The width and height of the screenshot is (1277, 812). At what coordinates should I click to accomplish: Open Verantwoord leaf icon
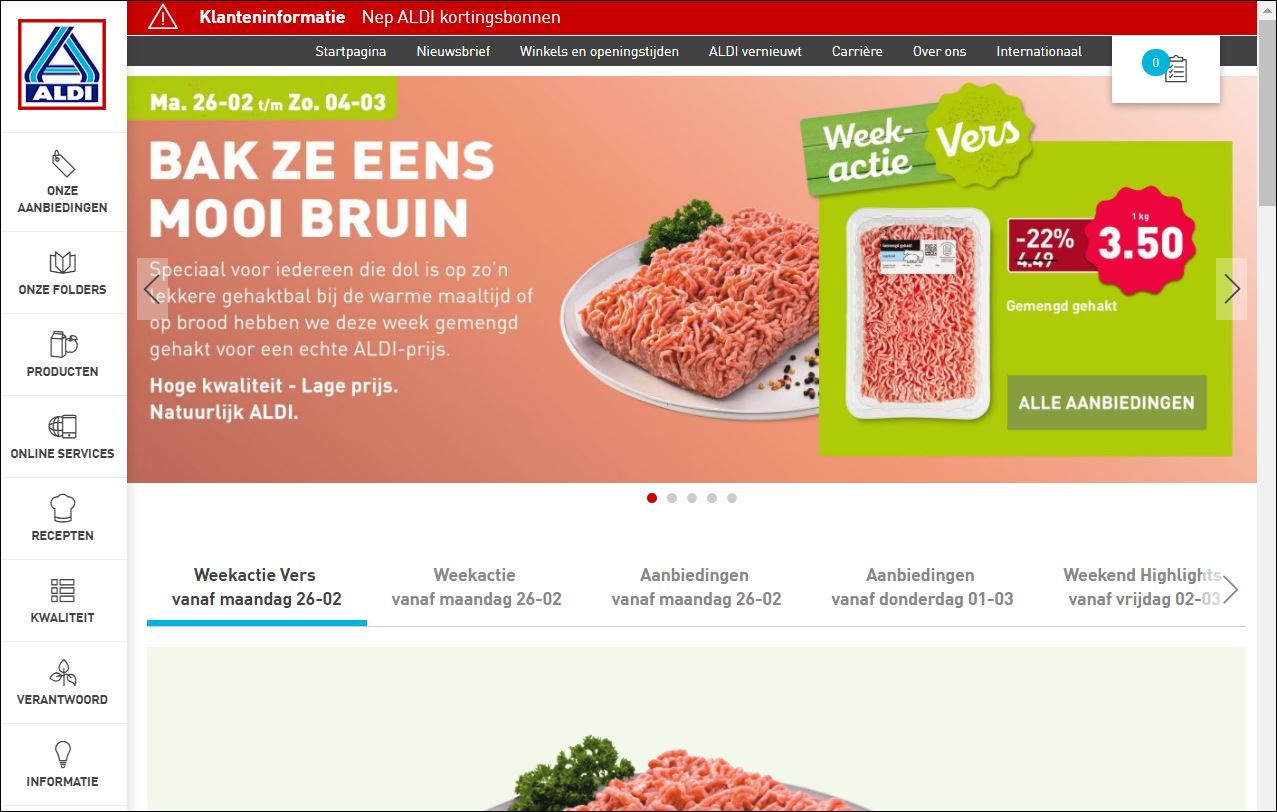63,672
